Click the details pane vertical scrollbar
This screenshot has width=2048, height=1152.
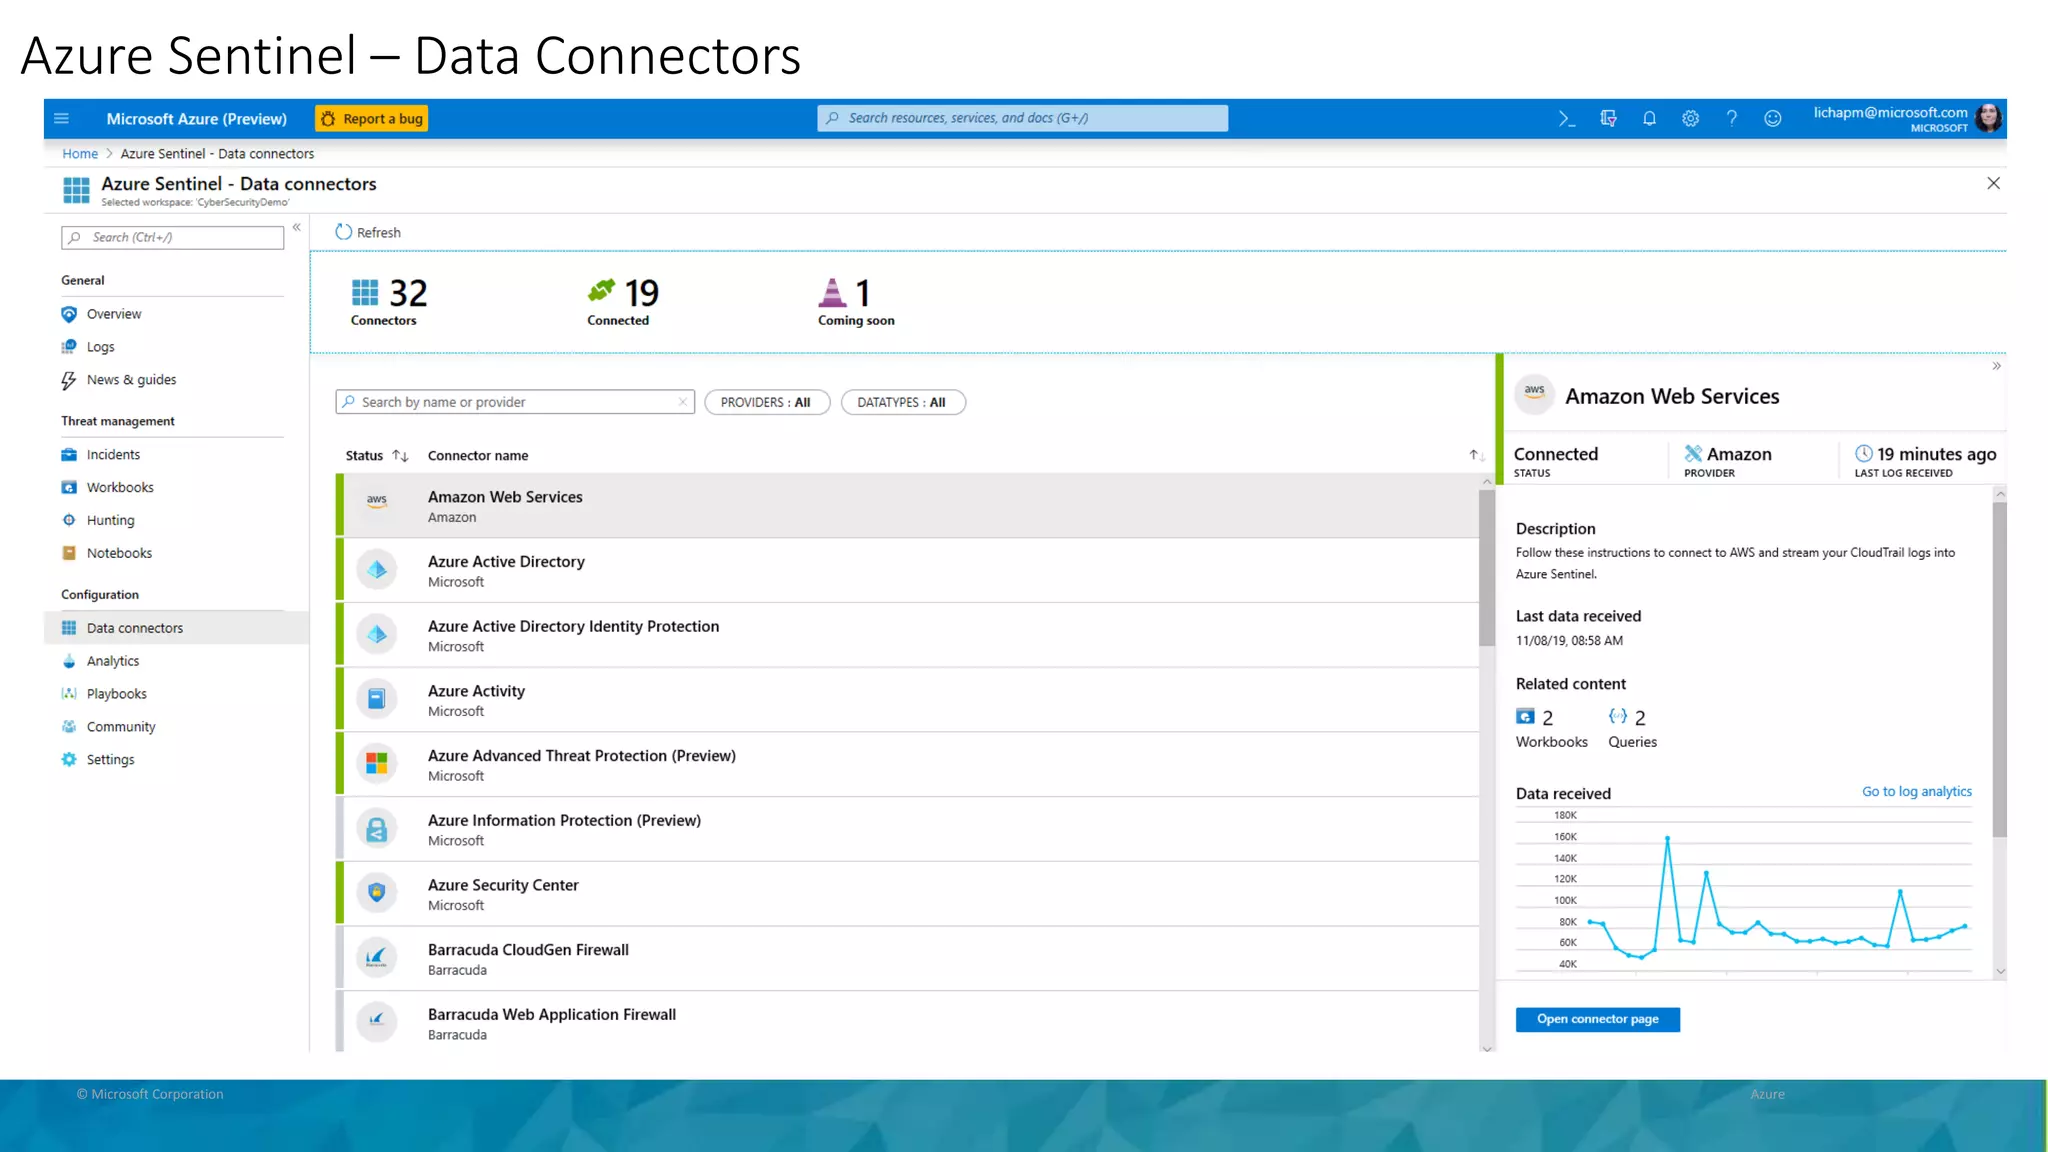[x=1999, y=670]
